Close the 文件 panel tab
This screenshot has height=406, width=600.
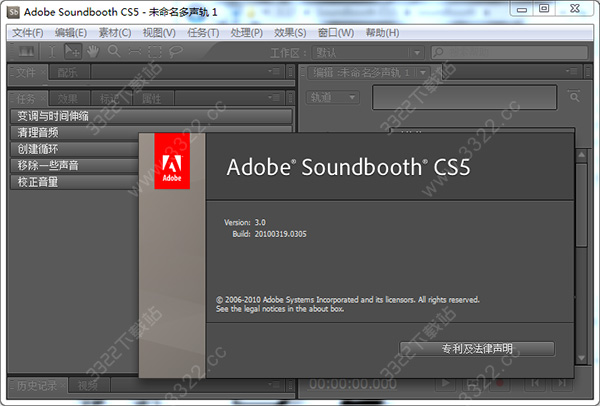tap(43, 71)
